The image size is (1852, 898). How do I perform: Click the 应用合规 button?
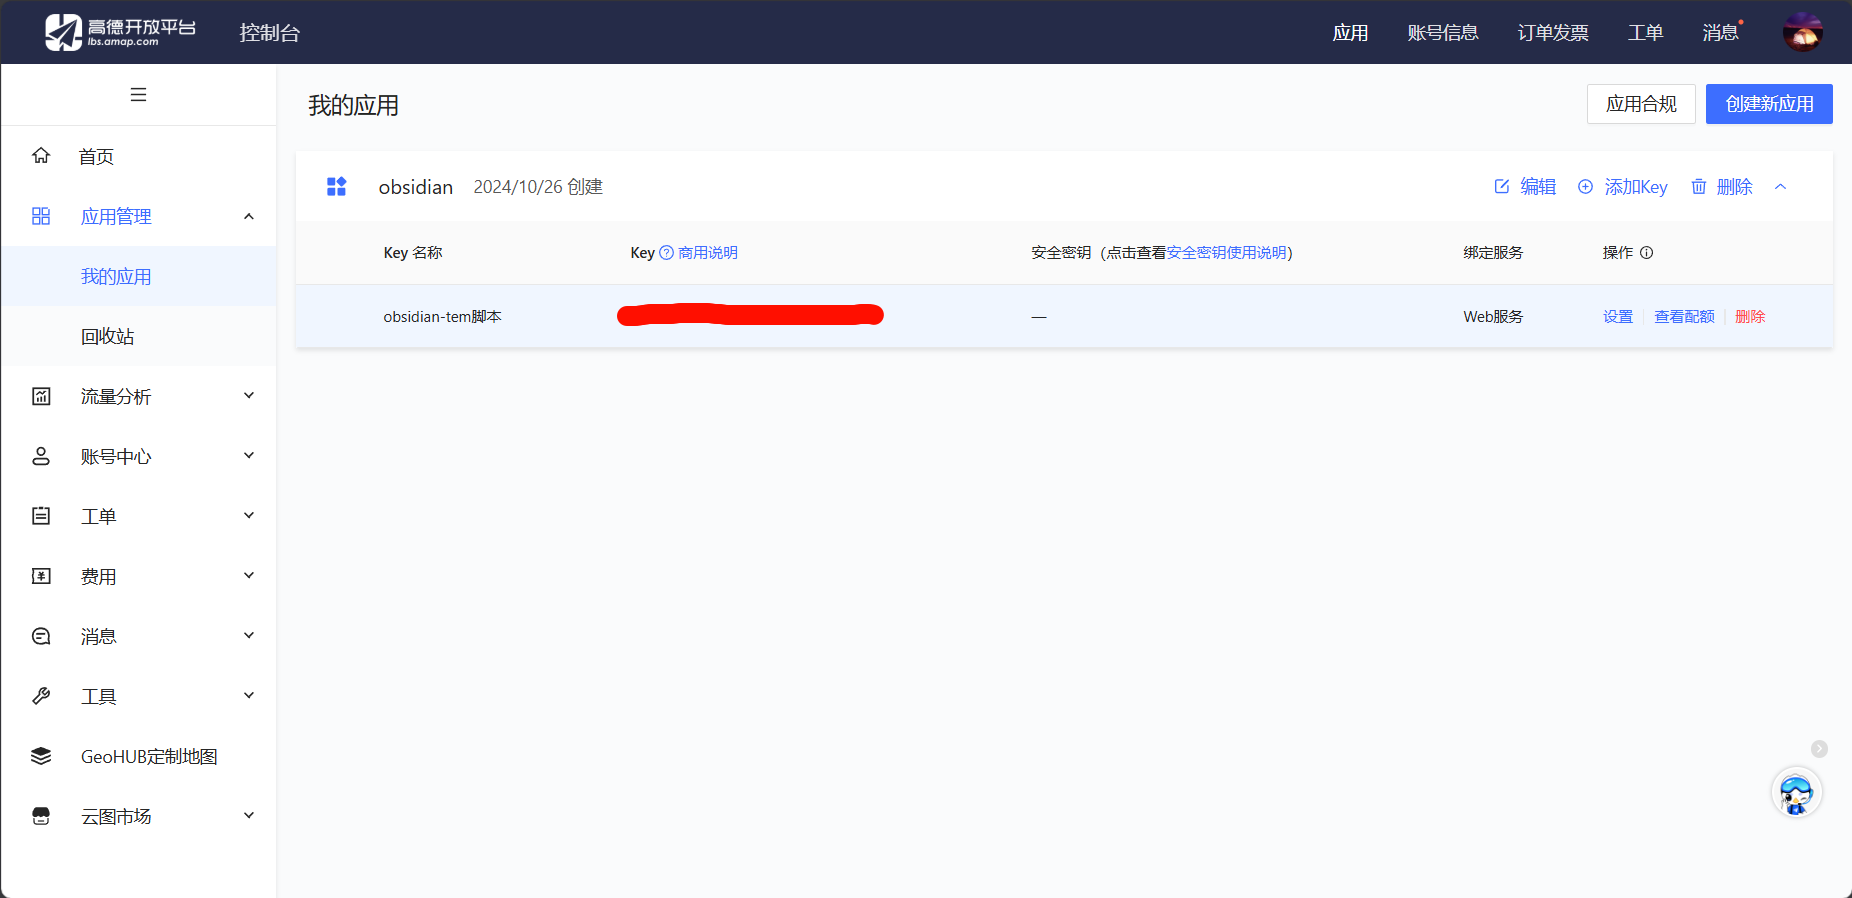click(x=1641, y=104)
